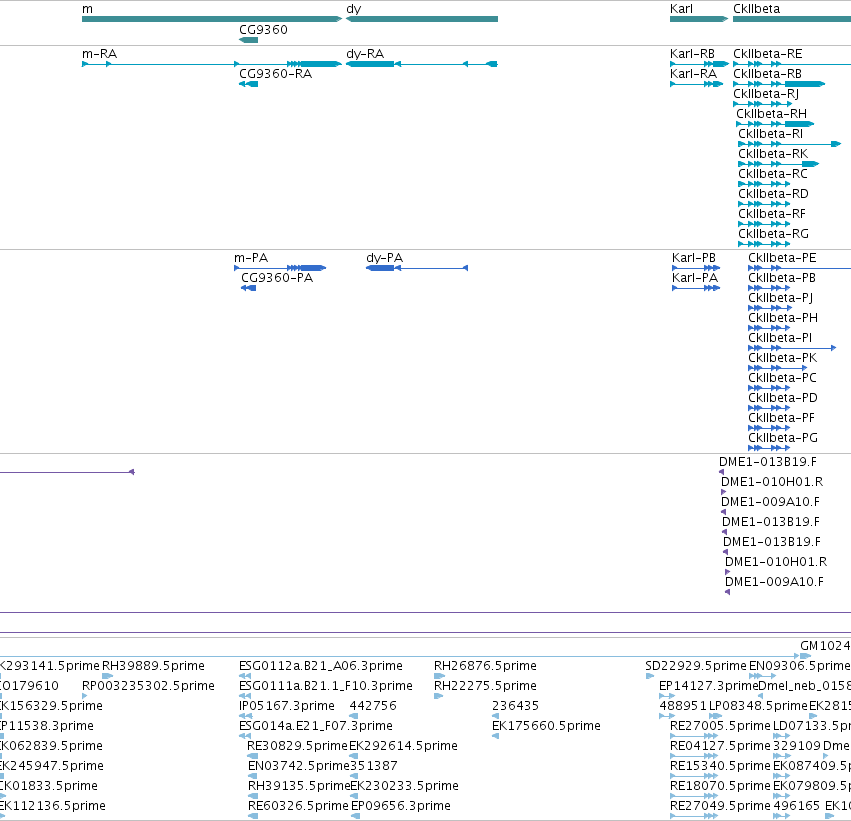Select EK230233.5prime EST label
Viewport: 851px width, 821px height.
tap(405, 786)
